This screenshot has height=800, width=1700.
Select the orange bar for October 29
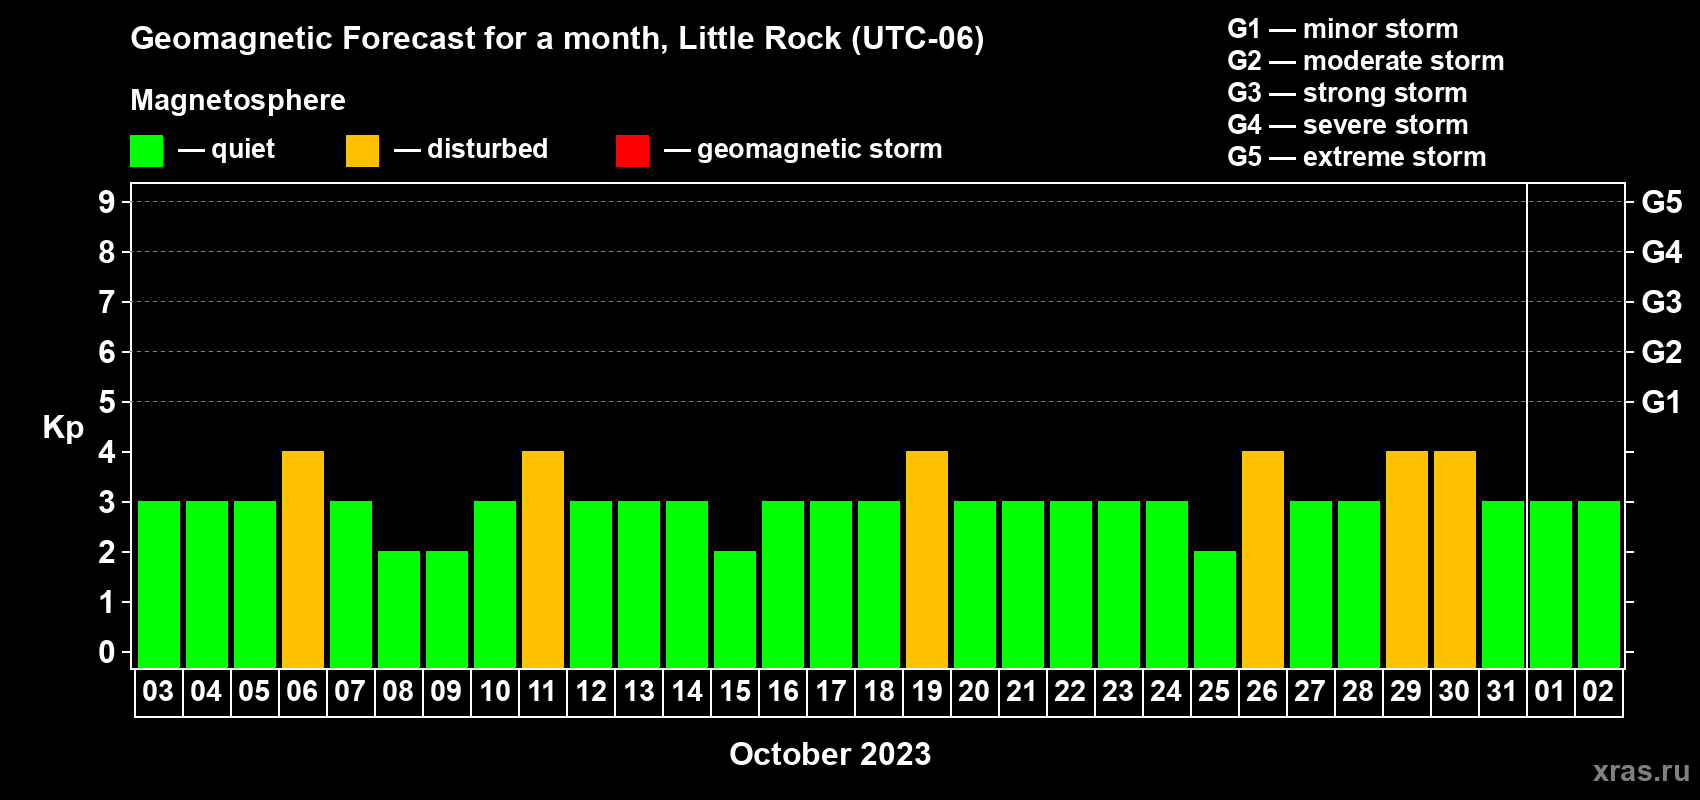tap(1407, 560)
